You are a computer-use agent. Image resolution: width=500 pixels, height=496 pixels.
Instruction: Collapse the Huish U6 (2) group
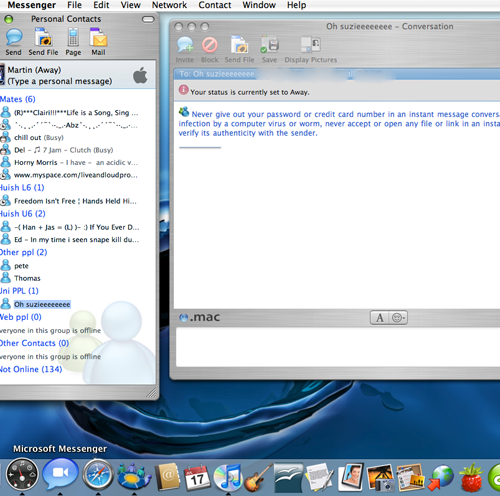click(x=23, y=214)
